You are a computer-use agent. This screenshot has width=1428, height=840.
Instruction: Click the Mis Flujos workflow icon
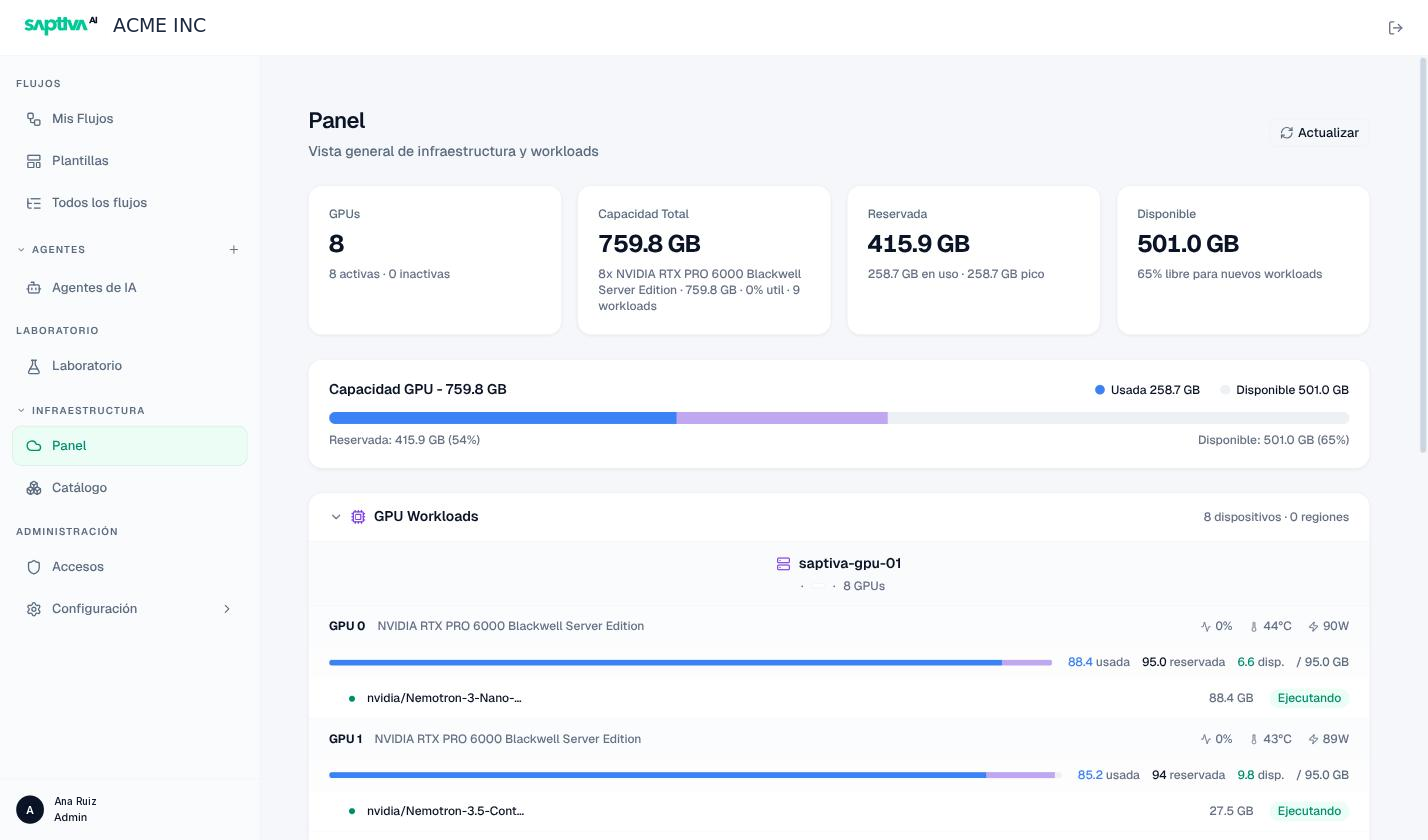tap(34, 119)
